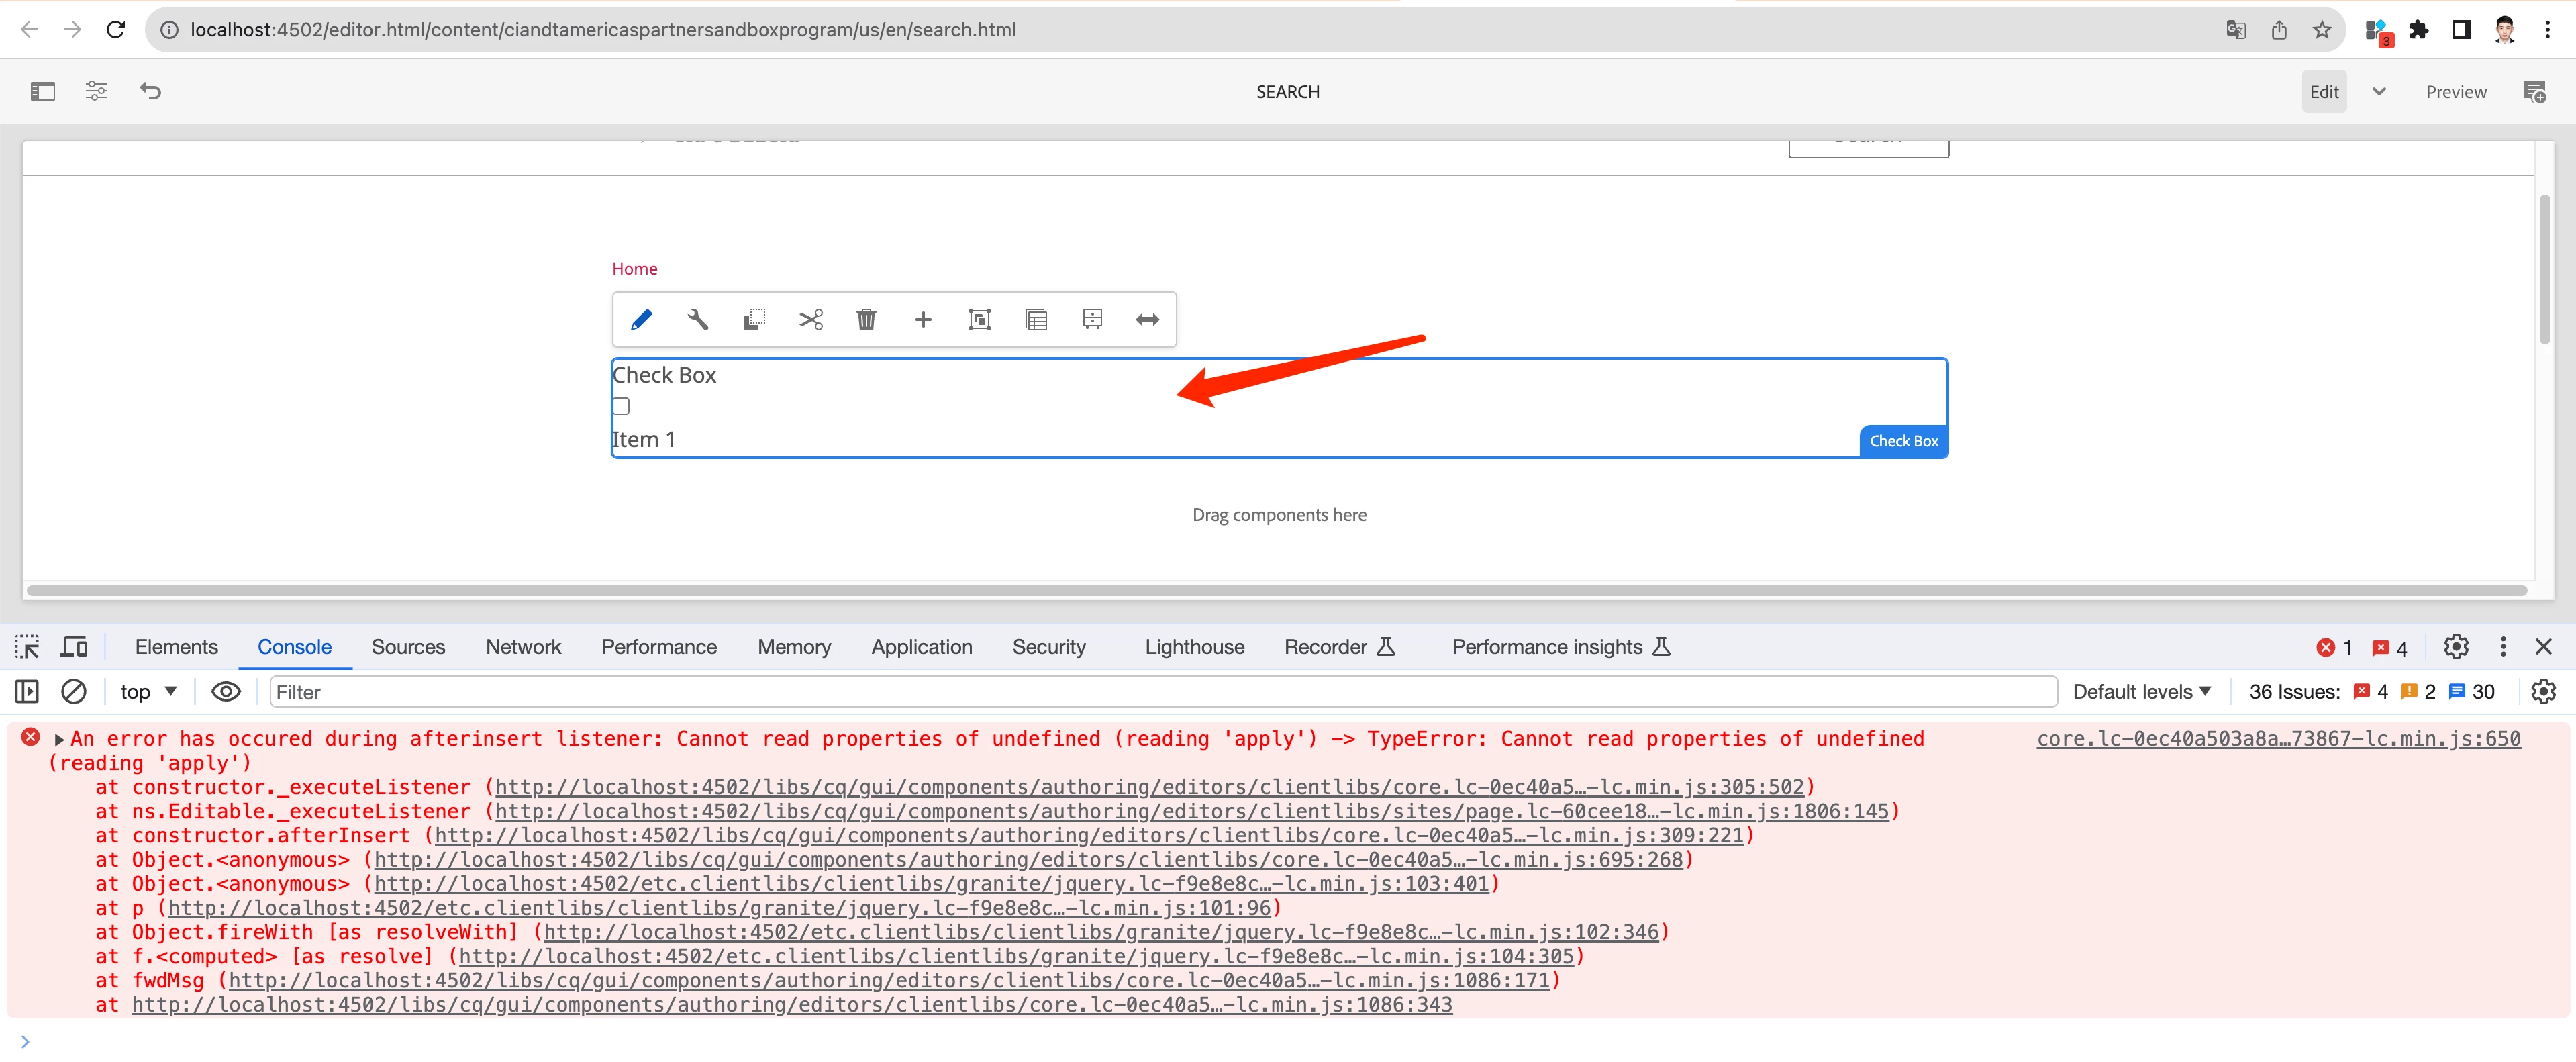Screen dimensions: 2576x1062
Task: Click the scissors Cut icon
Action: (x=810, y=320)
